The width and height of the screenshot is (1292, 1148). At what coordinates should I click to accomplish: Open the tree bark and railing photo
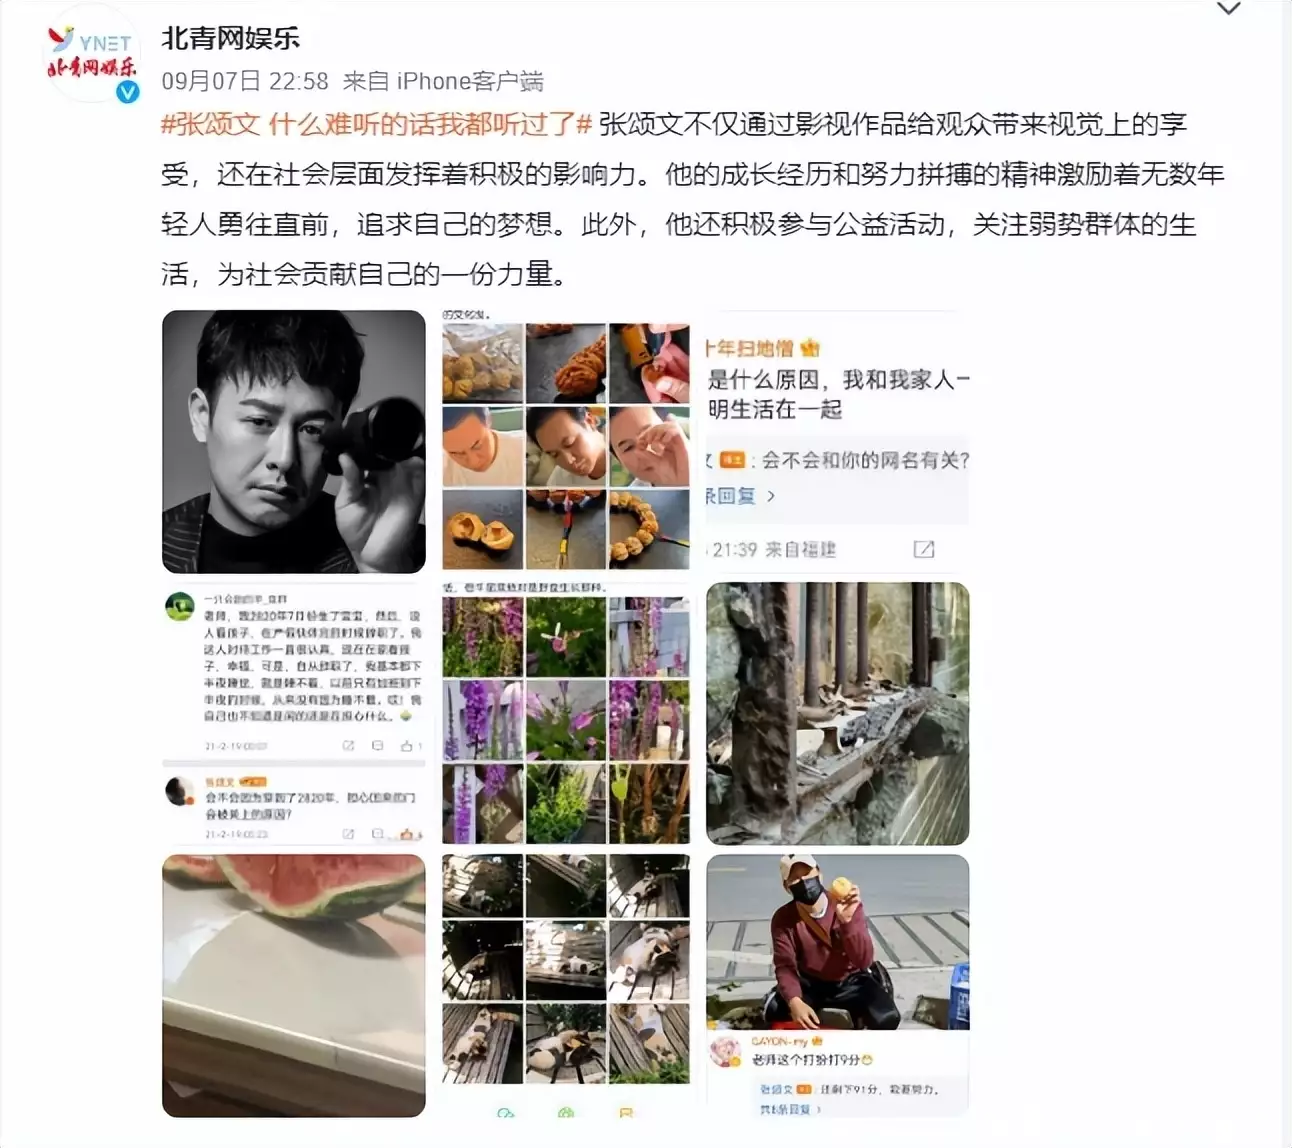pos(838,713)
